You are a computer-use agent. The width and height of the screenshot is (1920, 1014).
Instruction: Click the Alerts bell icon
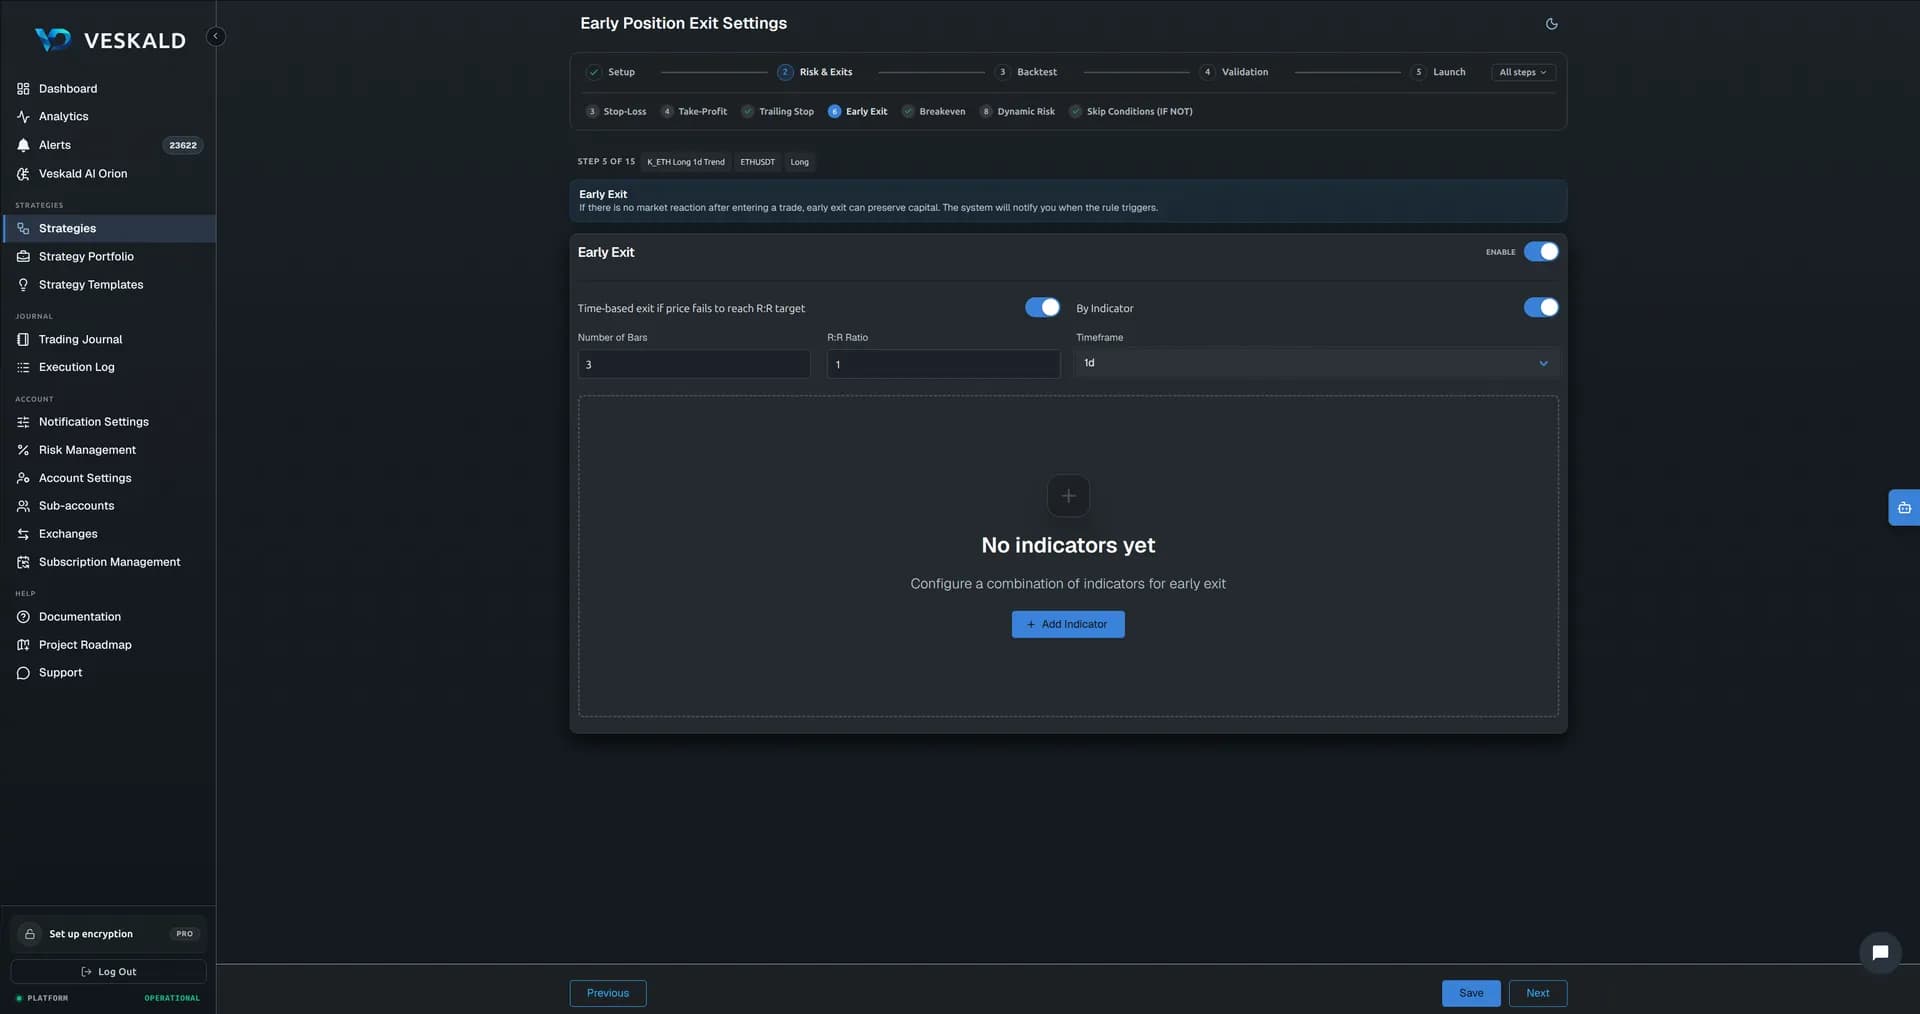pos(23,145)
